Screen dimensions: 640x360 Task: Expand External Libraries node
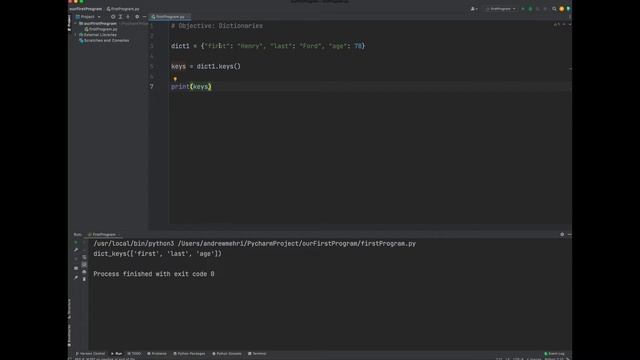pyautogui.click(x=76, y=35)
